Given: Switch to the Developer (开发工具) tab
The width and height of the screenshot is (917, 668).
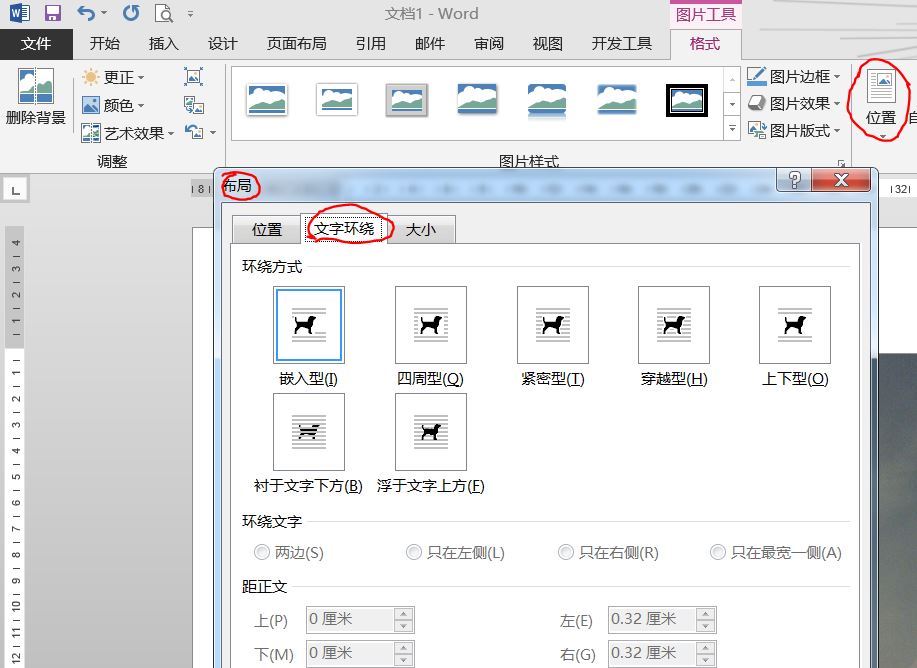Looking at the screenshot, I should point(621,44).
